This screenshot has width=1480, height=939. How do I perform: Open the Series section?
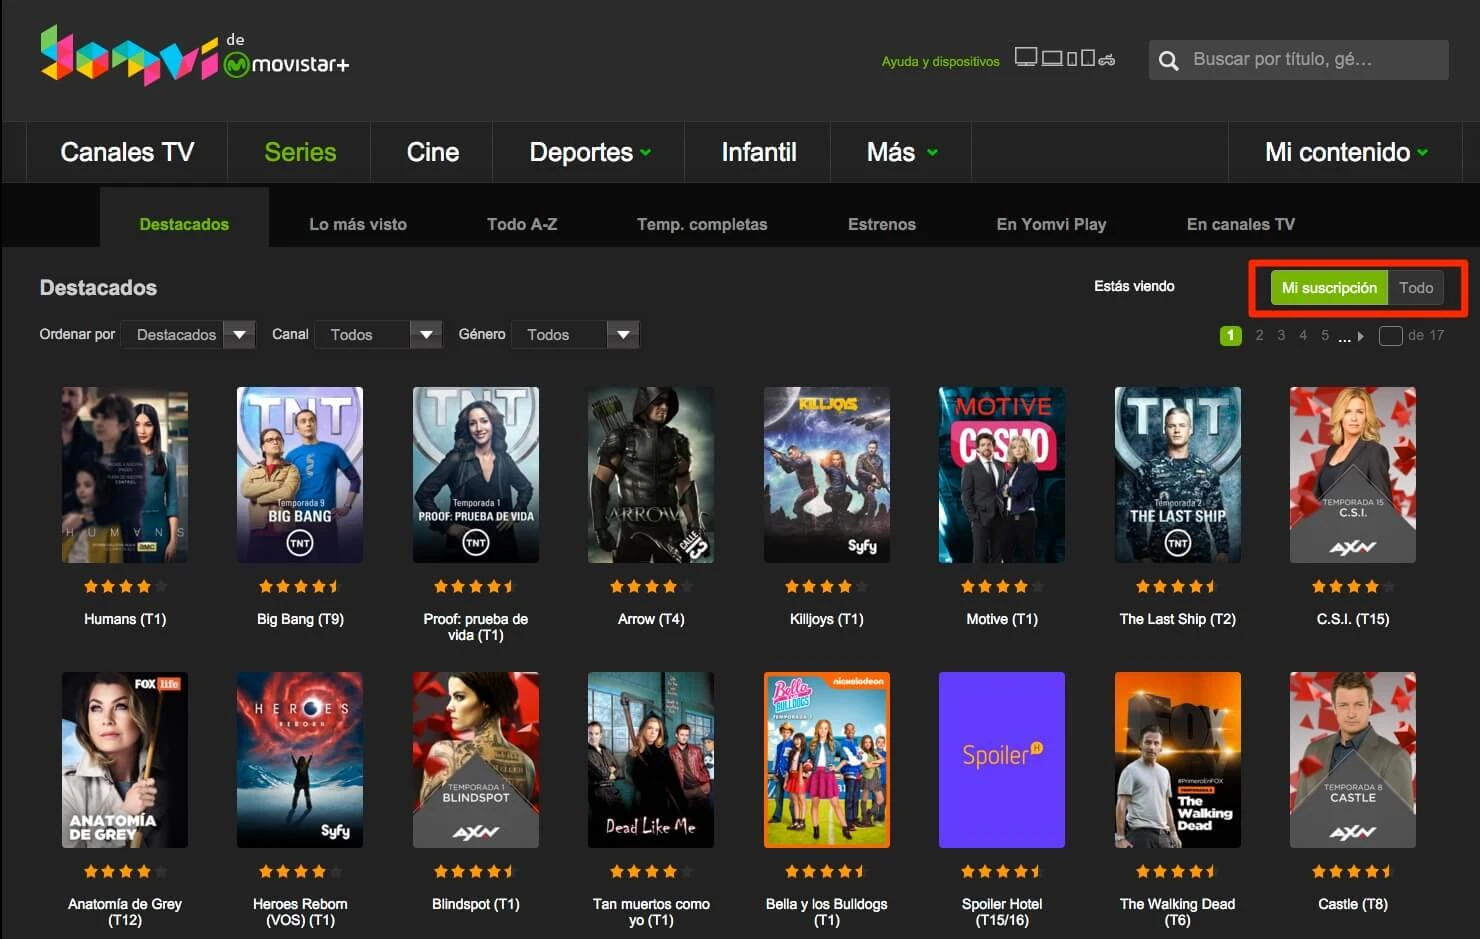point(300,152)
